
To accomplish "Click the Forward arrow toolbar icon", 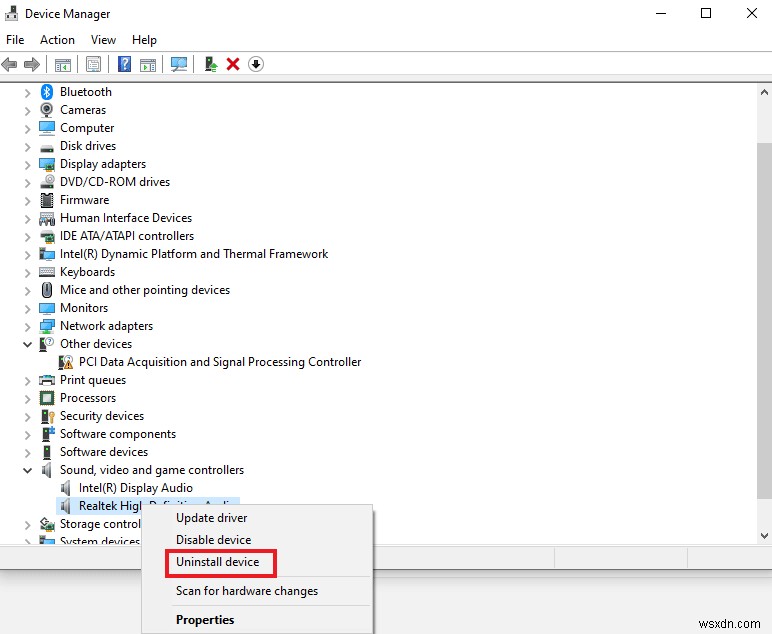I will [32, 64].
